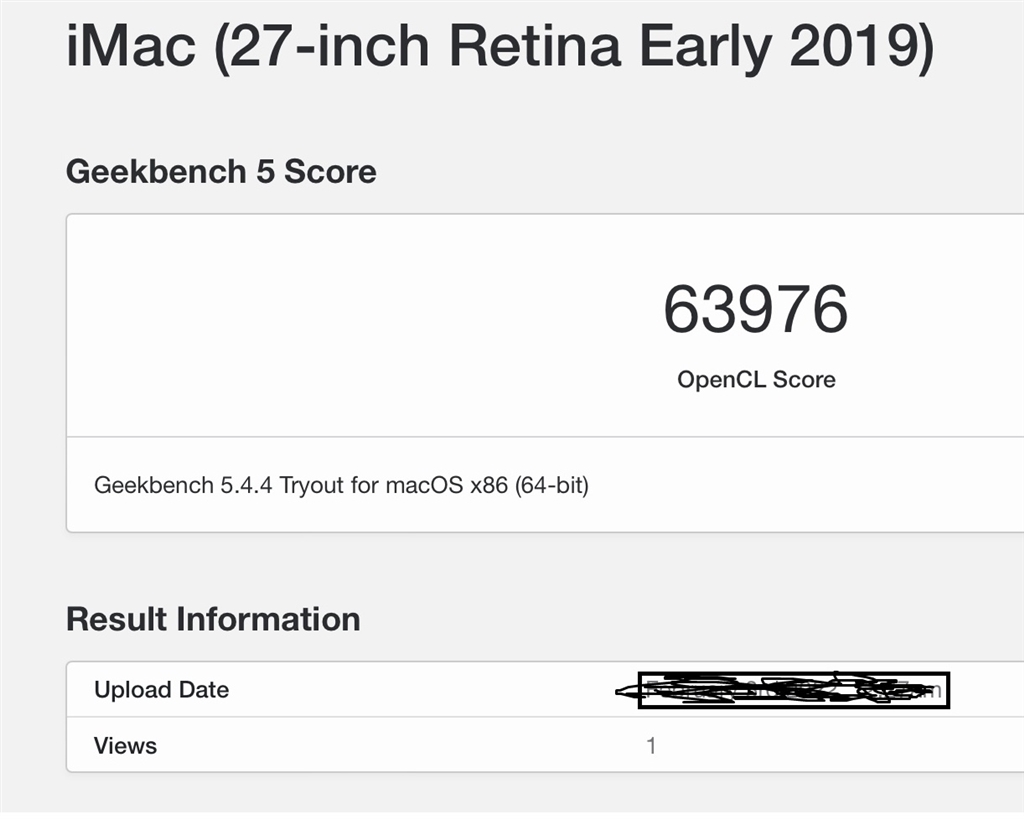This screenshot has height=819, width=1024.
Task: Click the 63976 score number
Action: coord(756,309)
